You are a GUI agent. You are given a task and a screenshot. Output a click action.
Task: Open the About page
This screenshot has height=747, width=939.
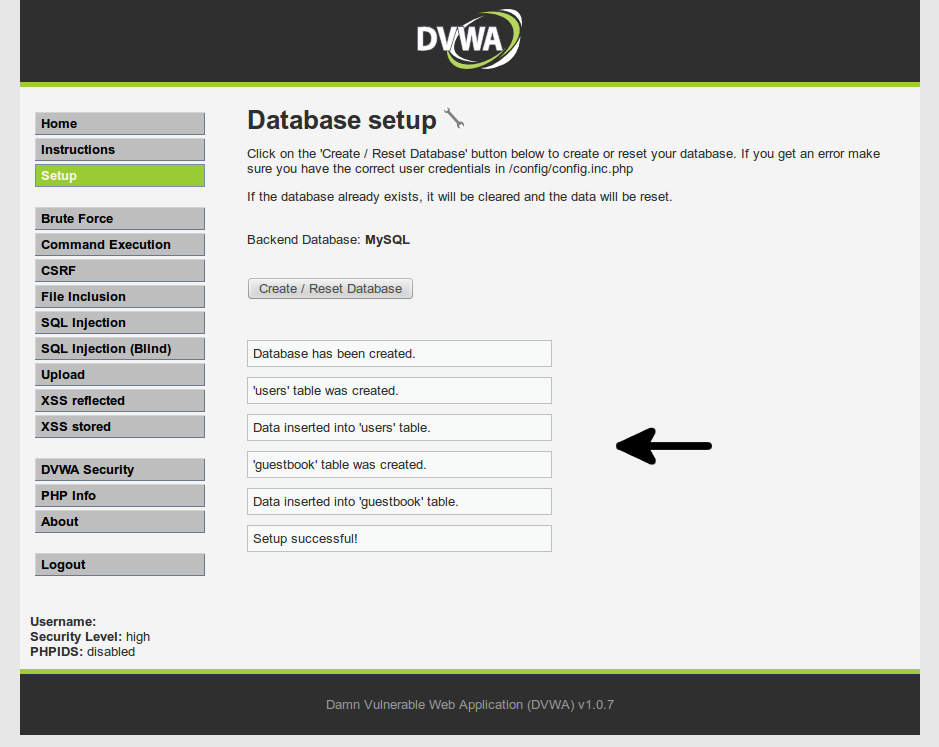(120, 522)
